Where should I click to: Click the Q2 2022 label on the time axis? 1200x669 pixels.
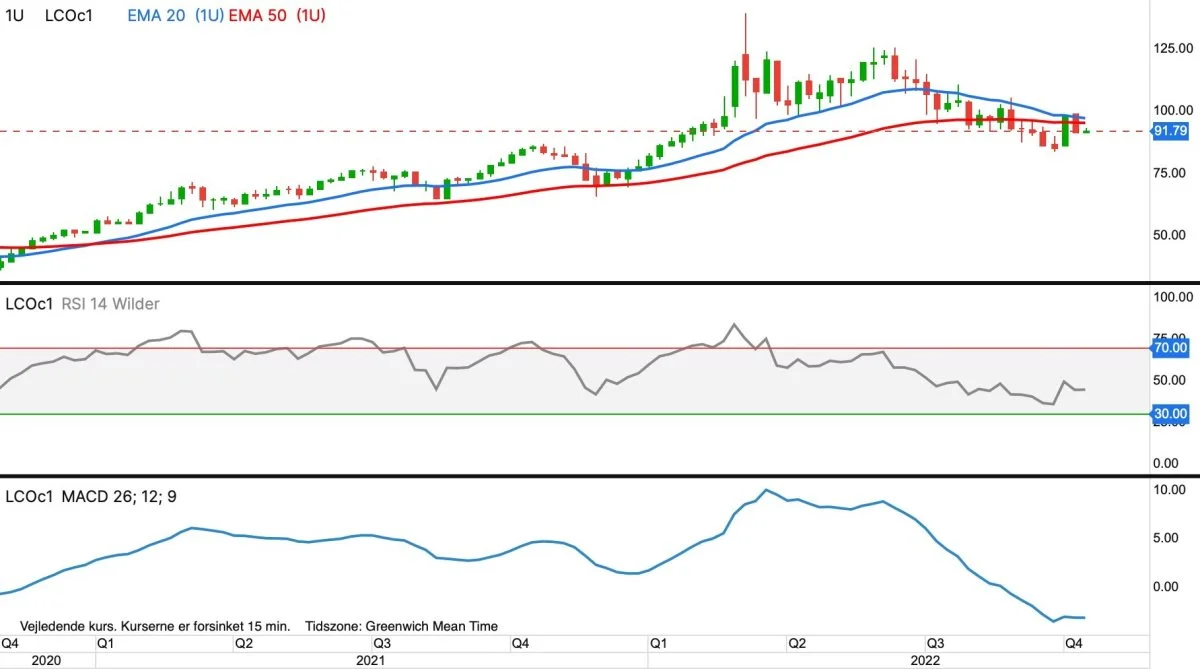(797, 643)
